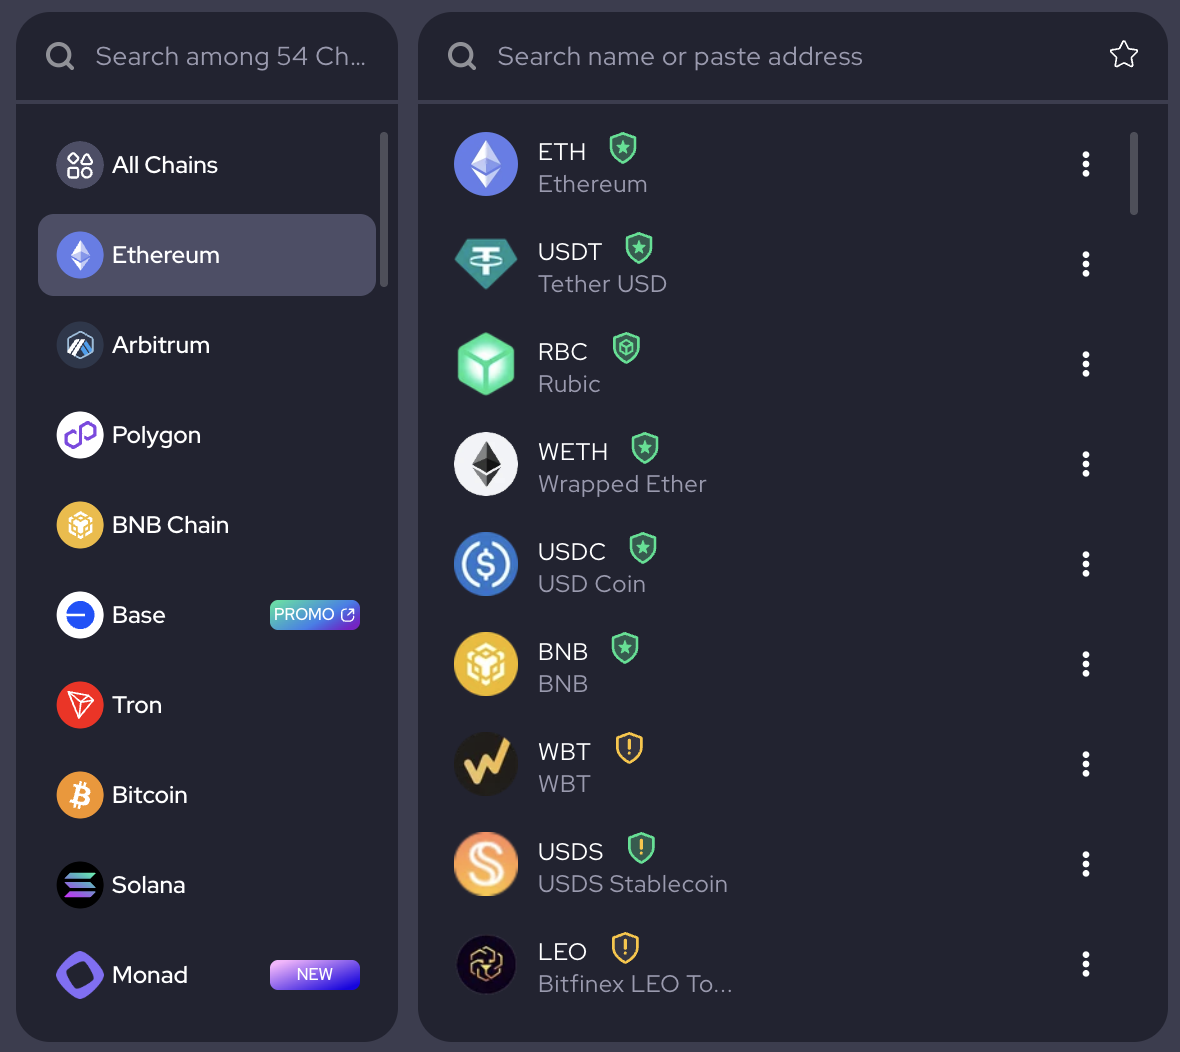Click the warning badge next to WBT
Viewport: 1180px width, 1052px height.
629,747
